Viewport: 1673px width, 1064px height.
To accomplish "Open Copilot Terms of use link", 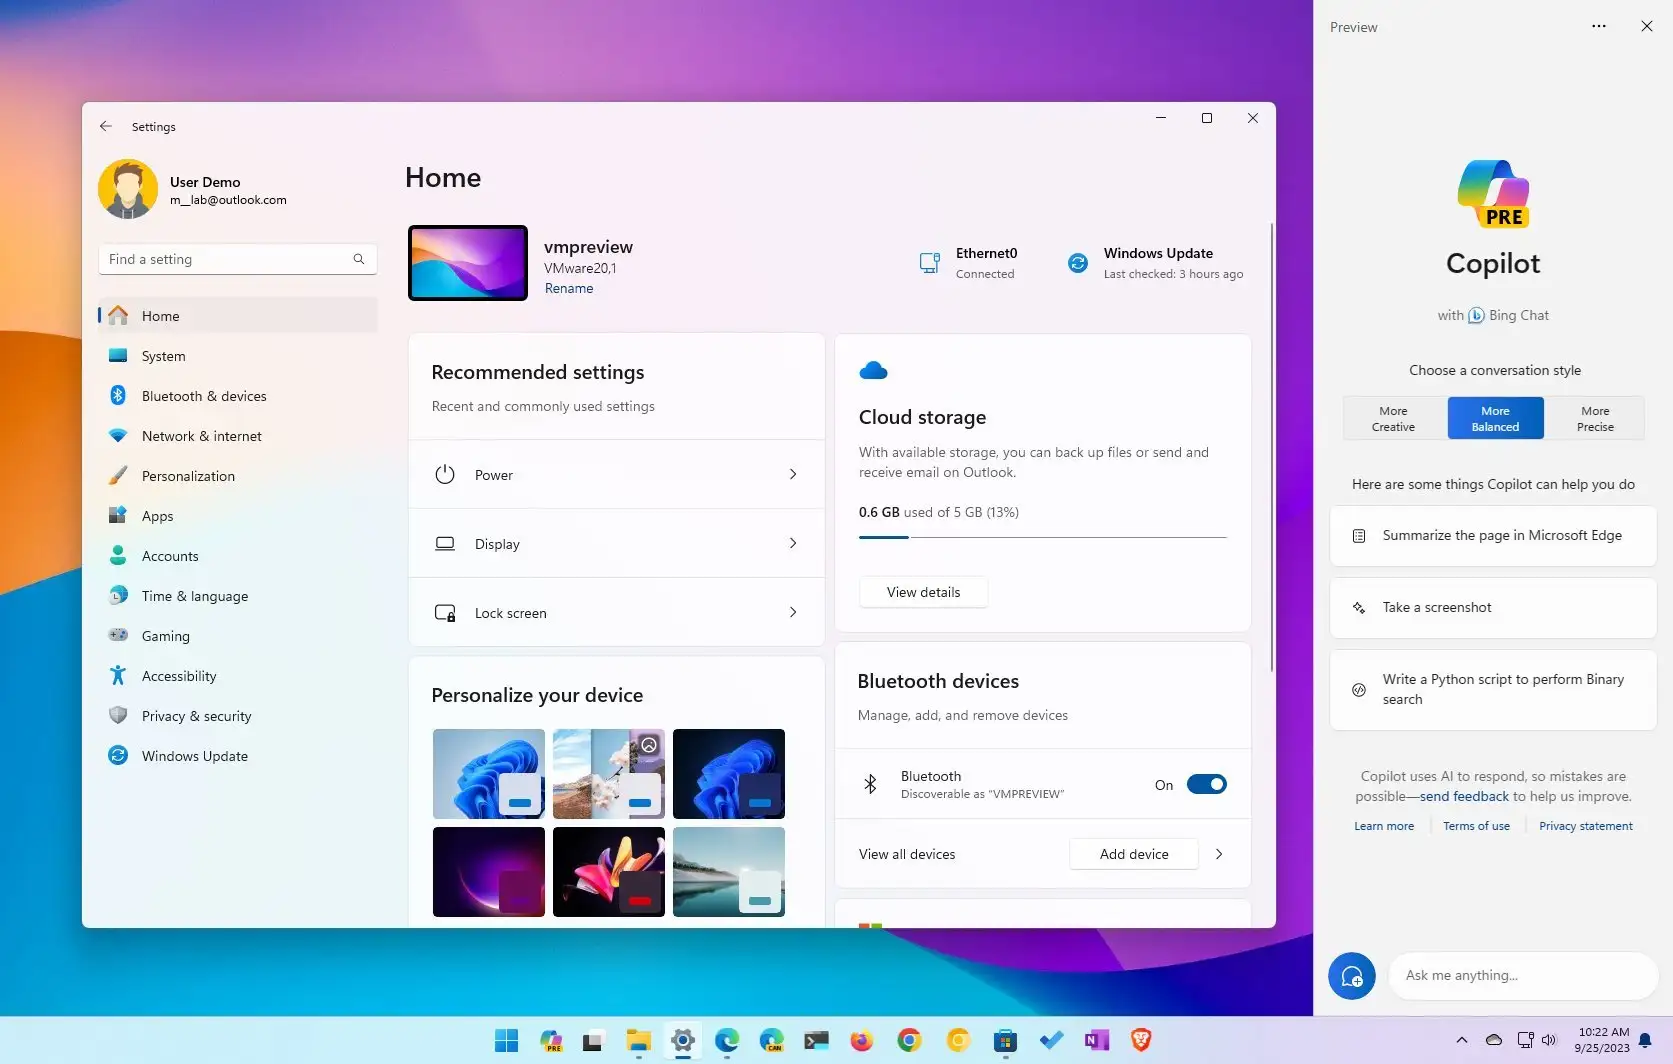I will pos(1476,826).
